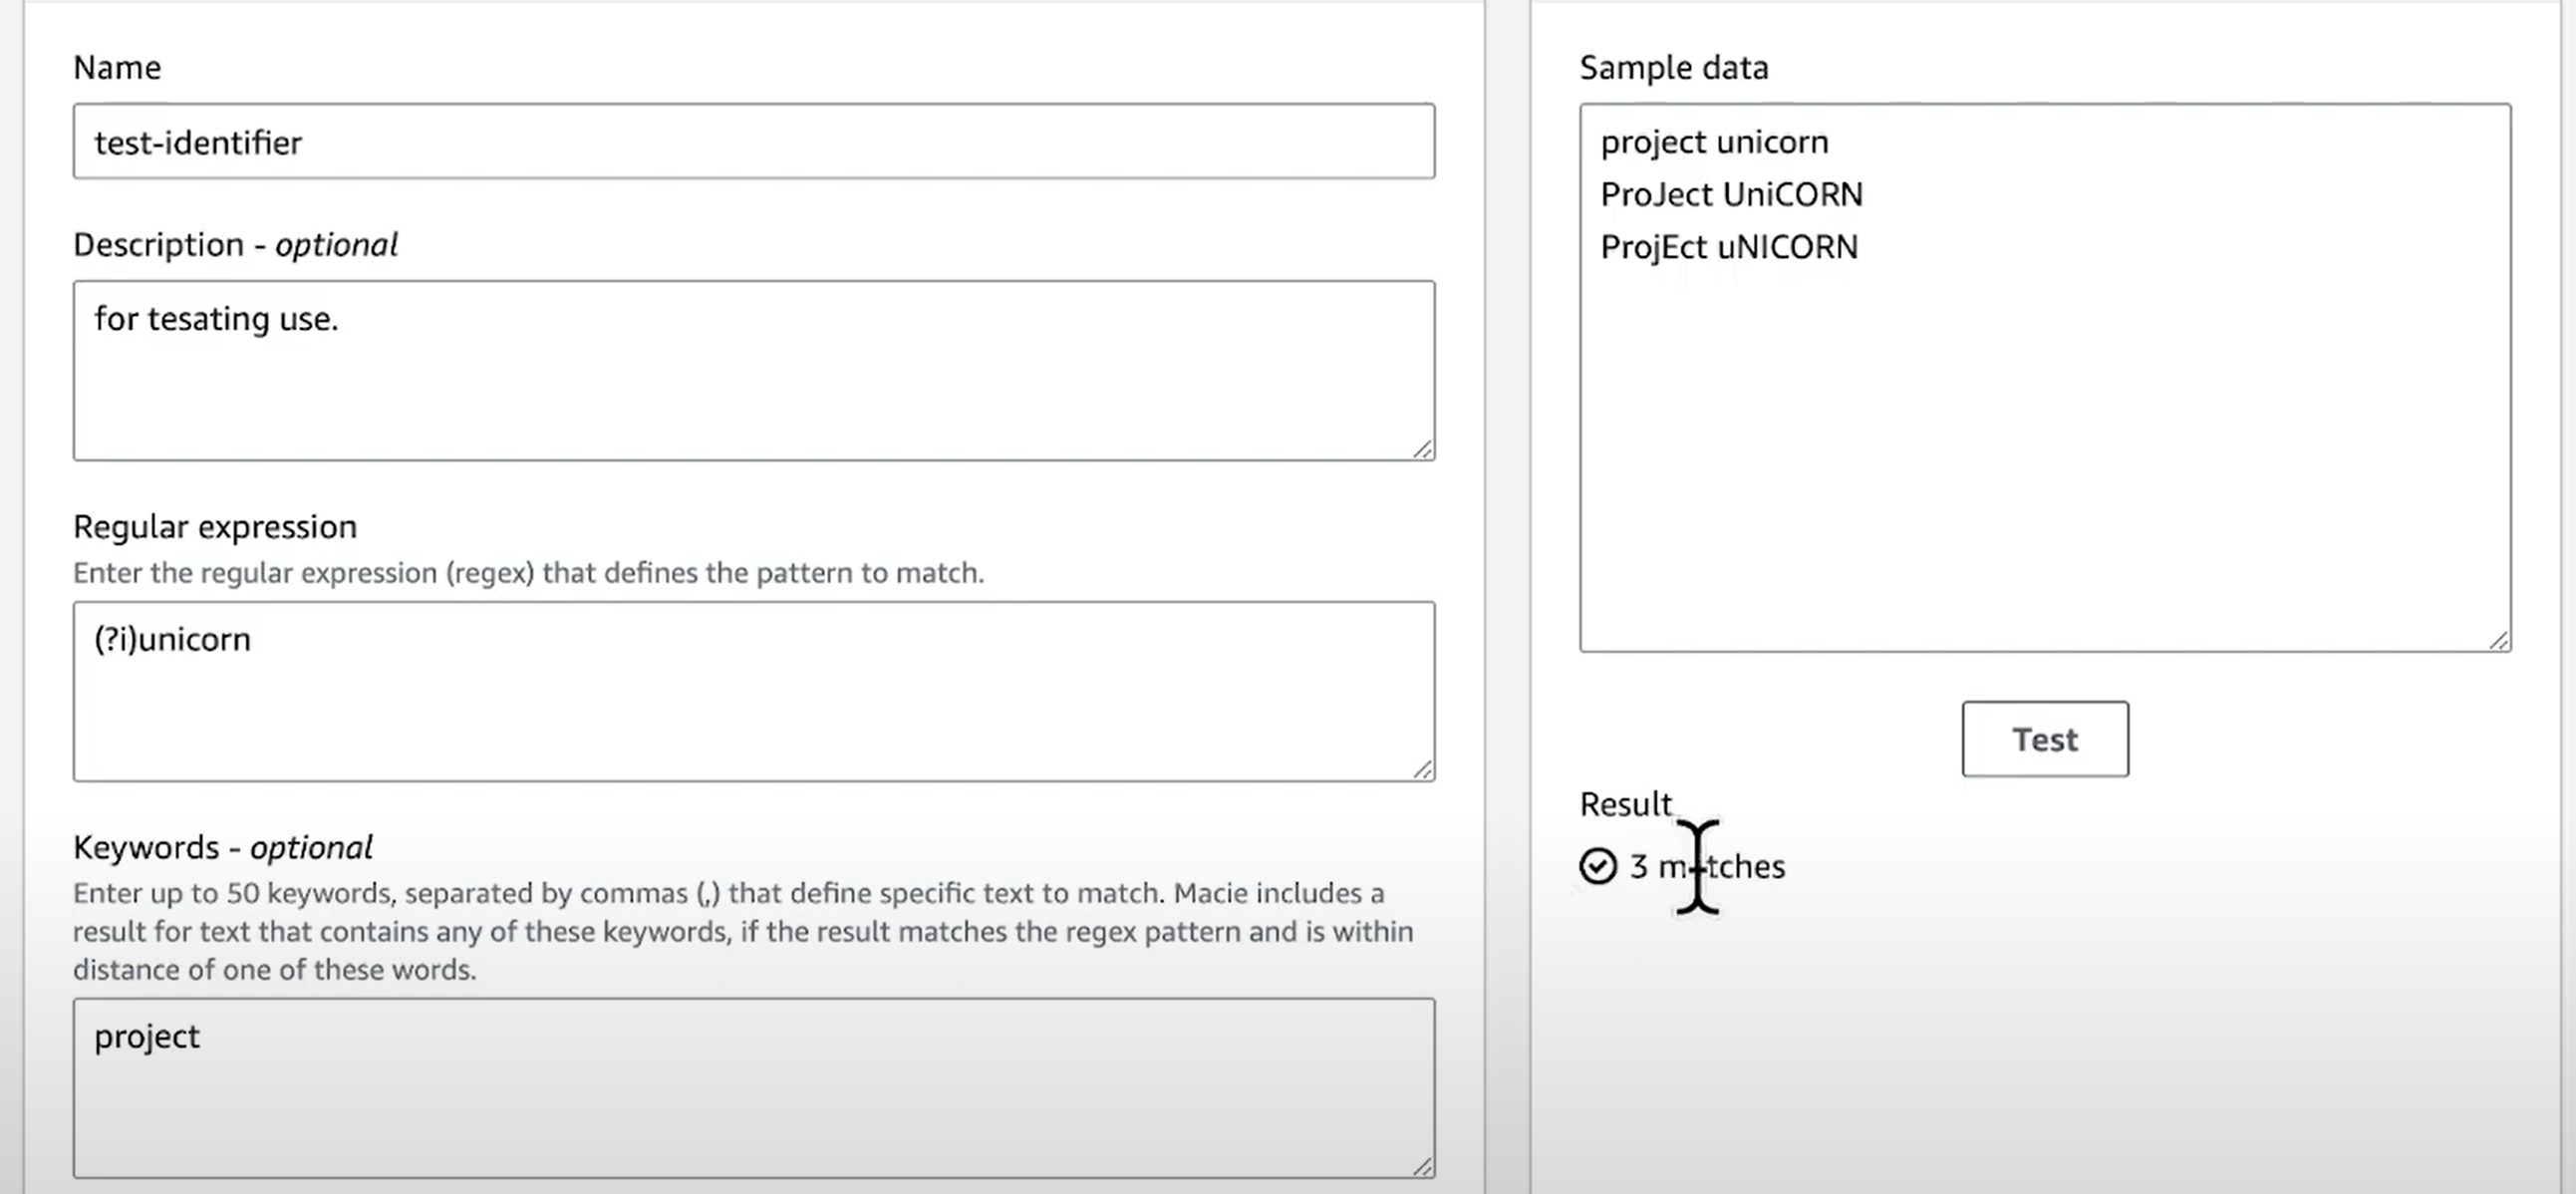This screenshot has height=1194, width=2576.
Task: Click the test-identifier name text
Action: point(198,143)
